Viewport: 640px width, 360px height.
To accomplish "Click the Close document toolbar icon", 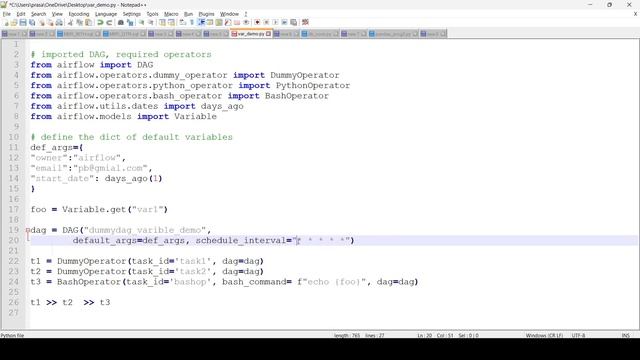I will [x=41, y=22].
